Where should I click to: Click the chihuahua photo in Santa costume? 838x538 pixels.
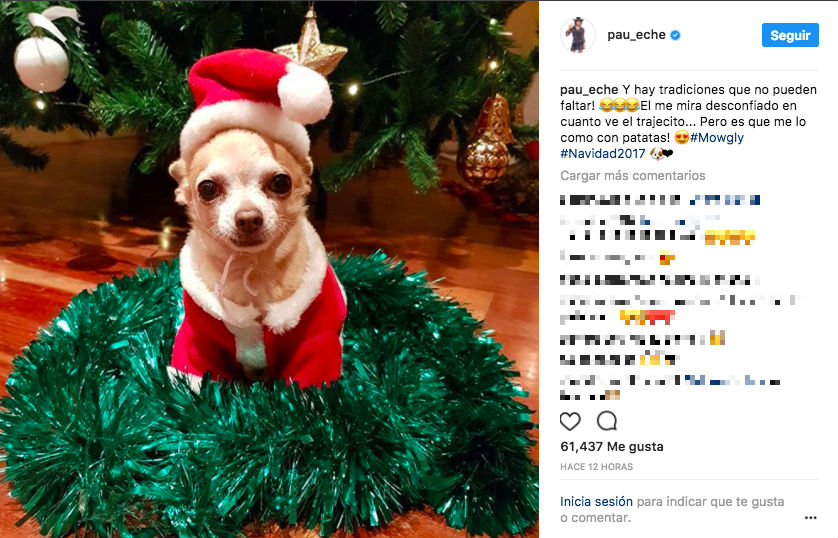click(x=269, y=269)
